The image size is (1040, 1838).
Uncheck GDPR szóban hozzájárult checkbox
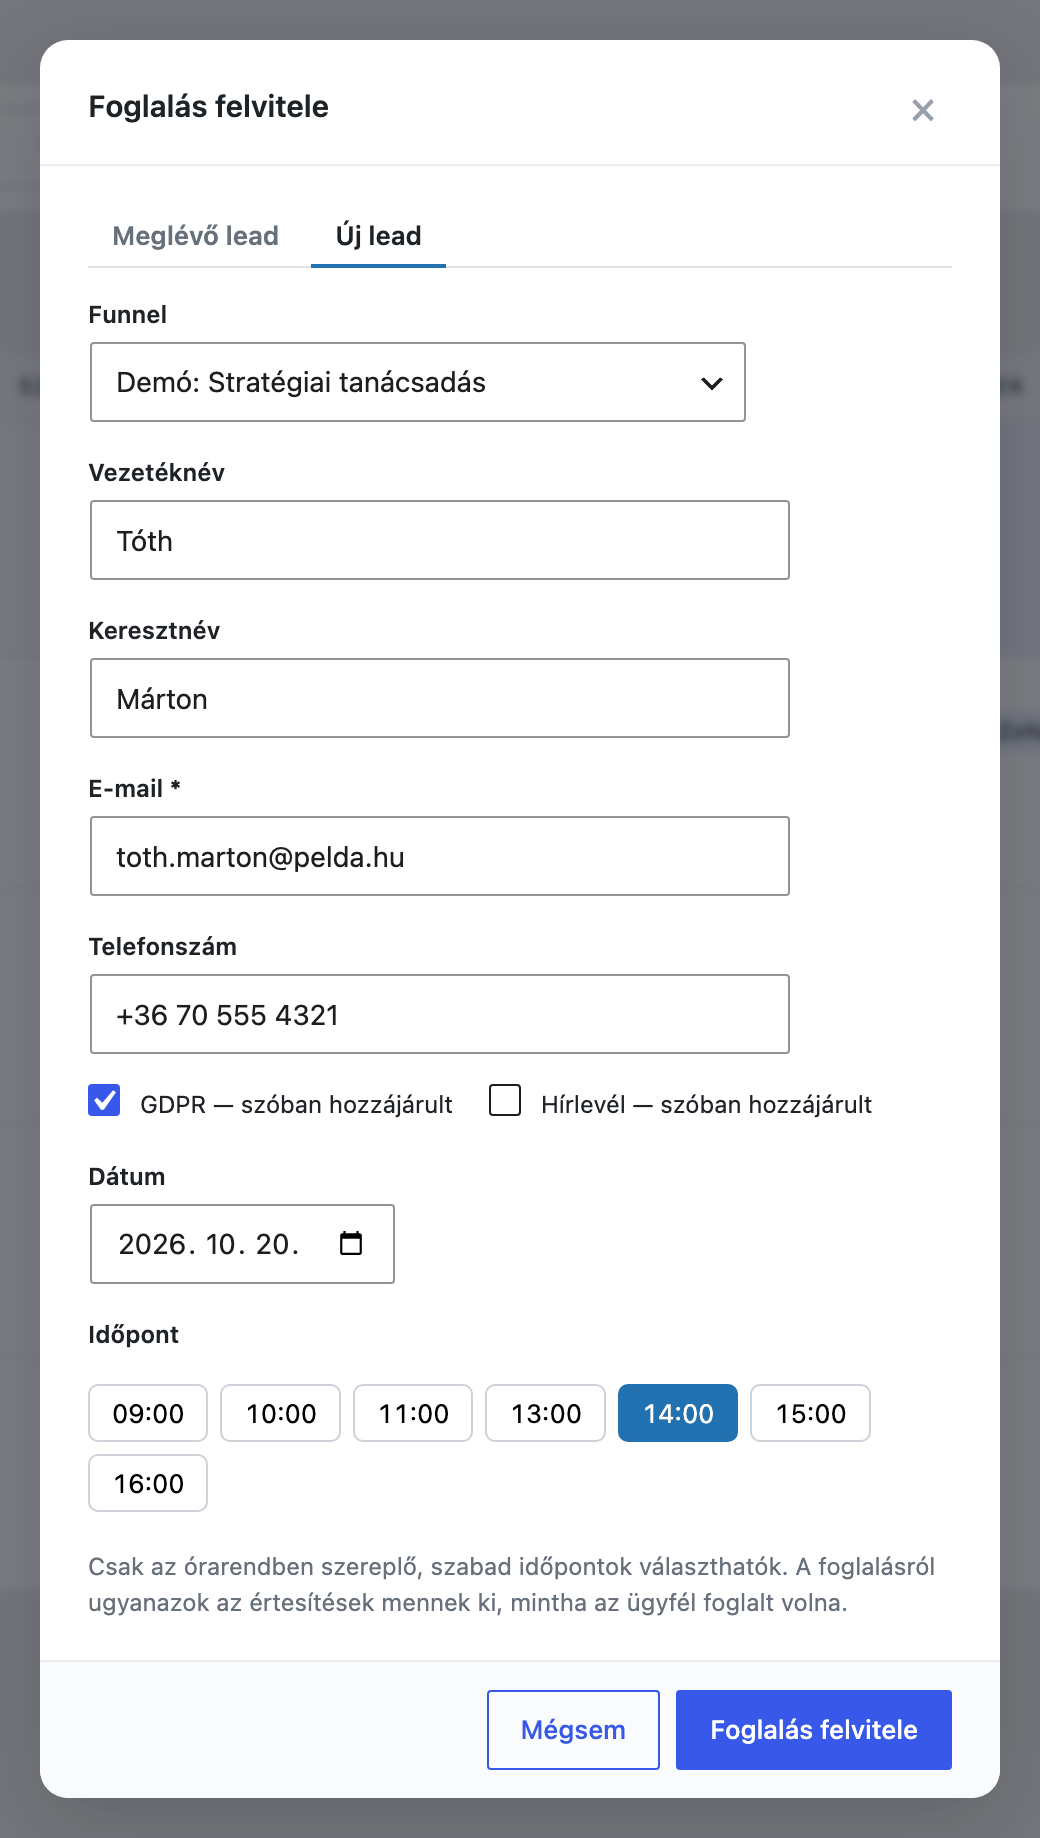pos(104,1100)
